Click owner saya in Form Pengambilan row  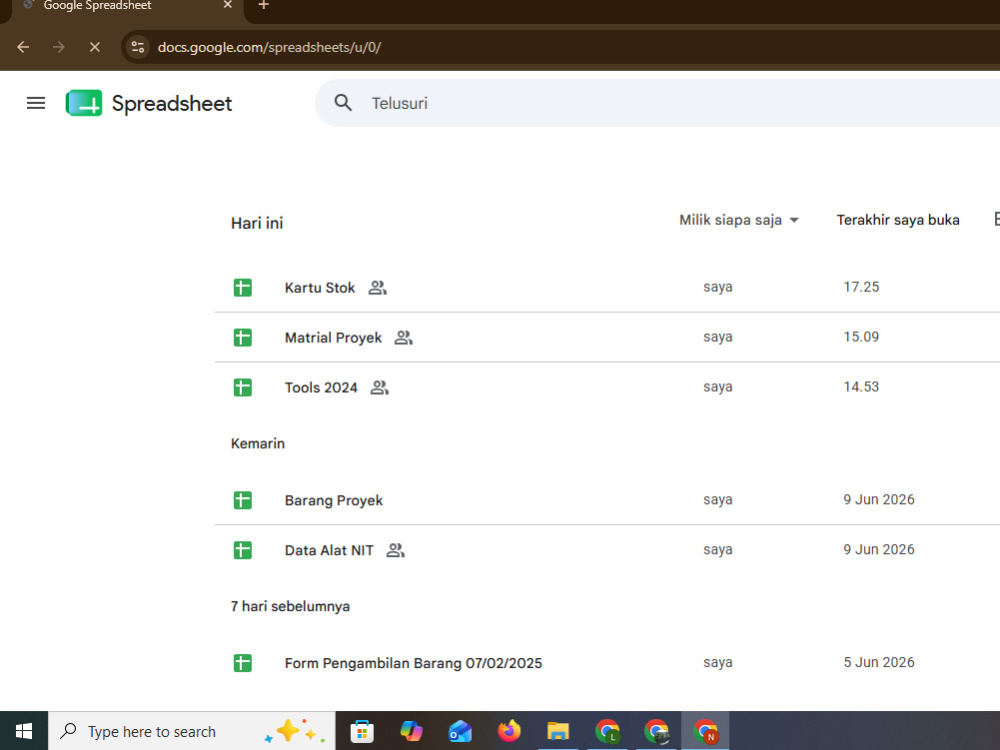point(717,662)
